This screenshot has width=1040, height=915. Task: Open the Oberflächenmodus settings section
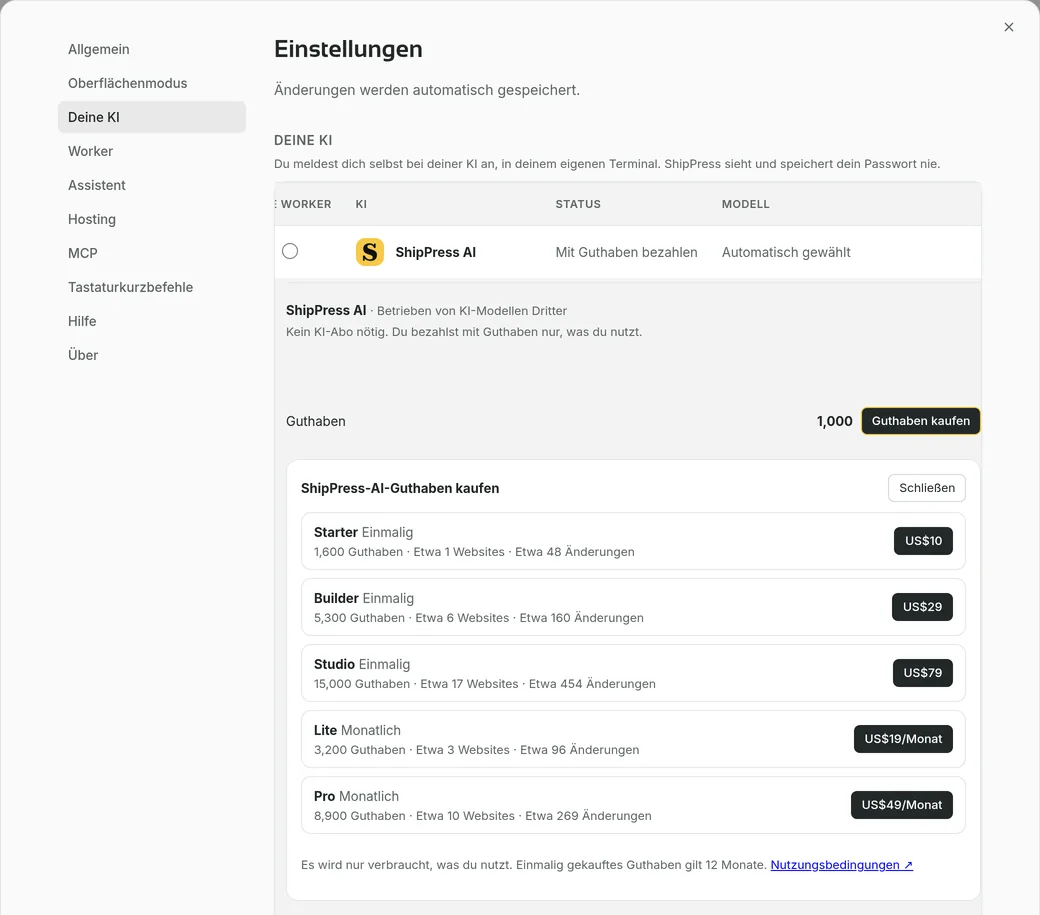(152, 83)
